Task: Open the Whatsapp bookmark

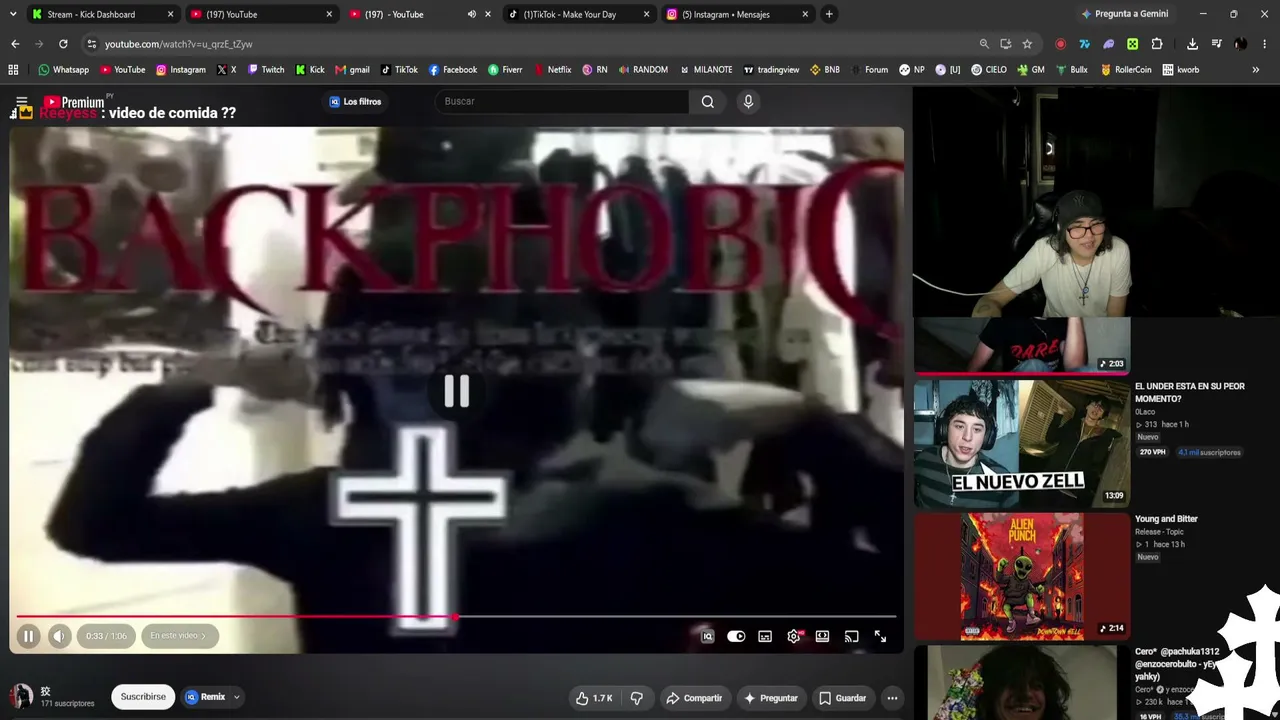Action: point(63,70)
